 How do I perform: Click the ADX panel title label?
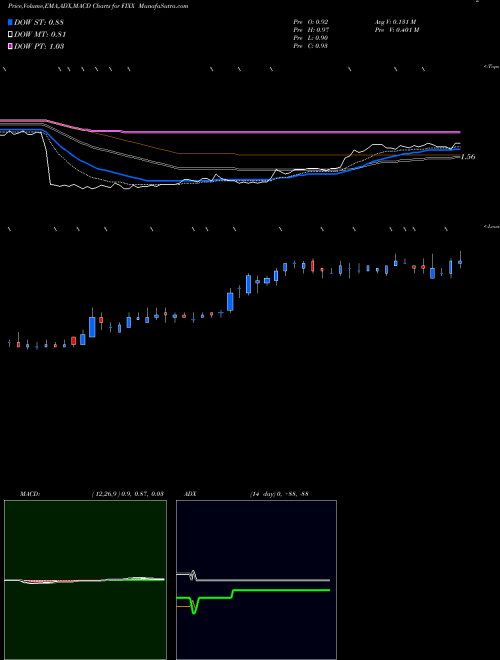tap(190, 494)
